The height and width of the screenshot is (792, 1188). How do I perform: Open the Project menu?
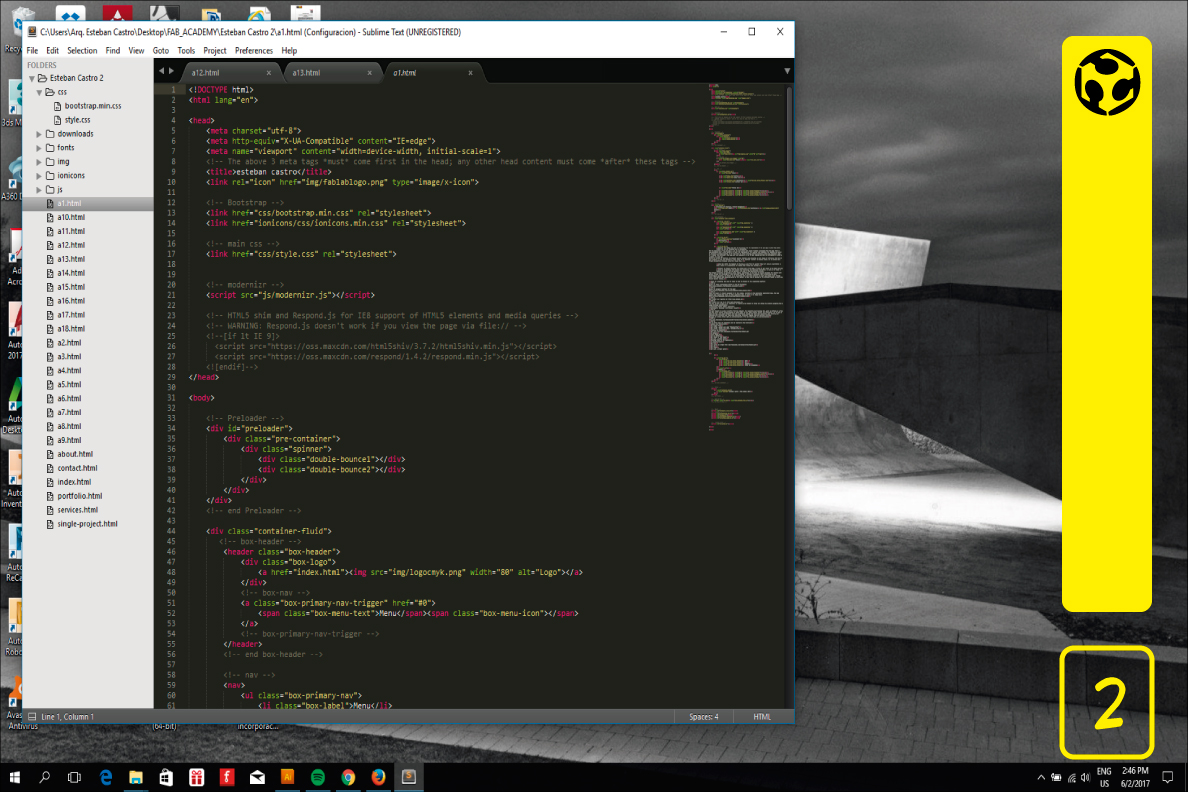(x=214, y=51)
